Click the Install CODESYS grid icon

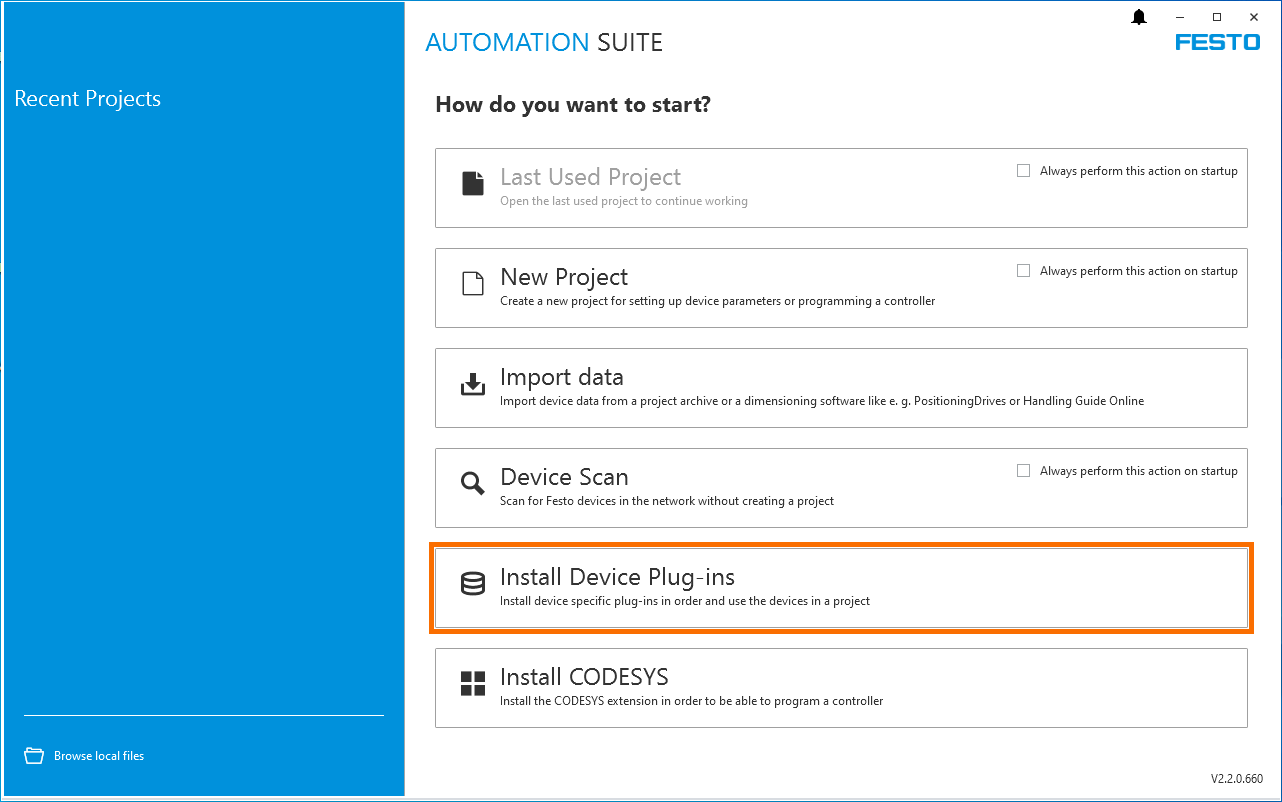472,683
